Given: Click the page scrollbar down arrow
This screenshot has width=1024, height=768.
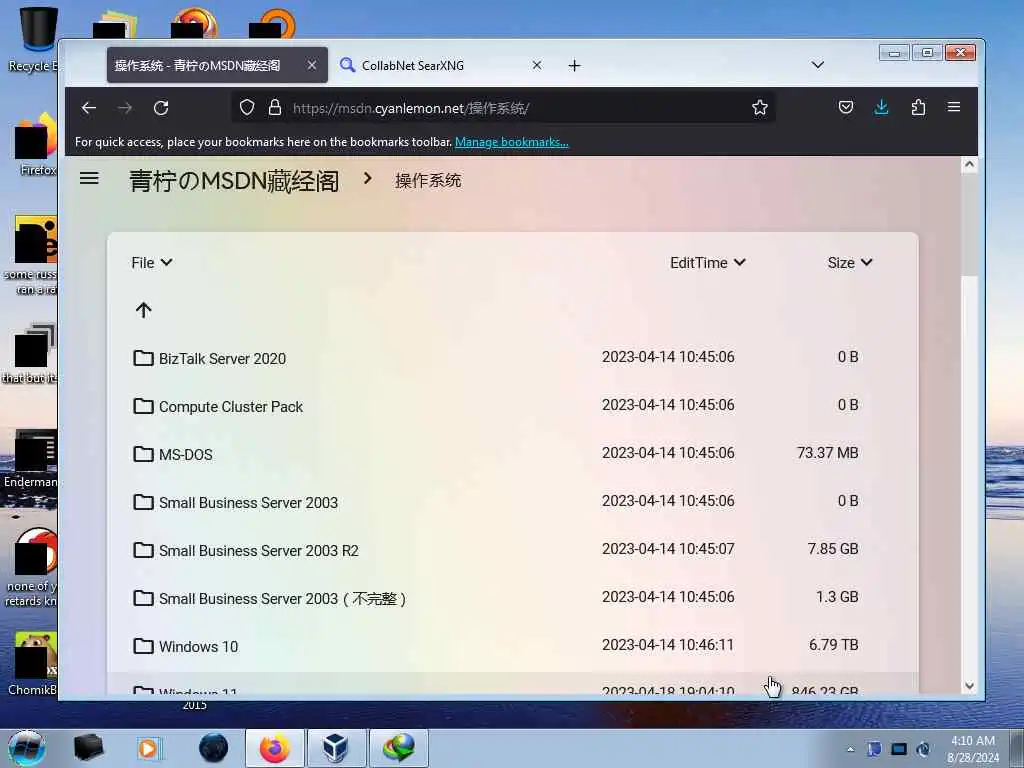Looking at the screenshot, I should pos(969,686).
